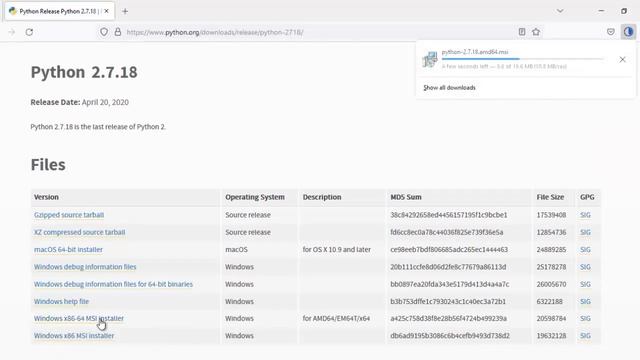Open SIG link for XZ compressed tarball
Image resolution: width=640 pixels, height=360 pixels.
(585, 232)
